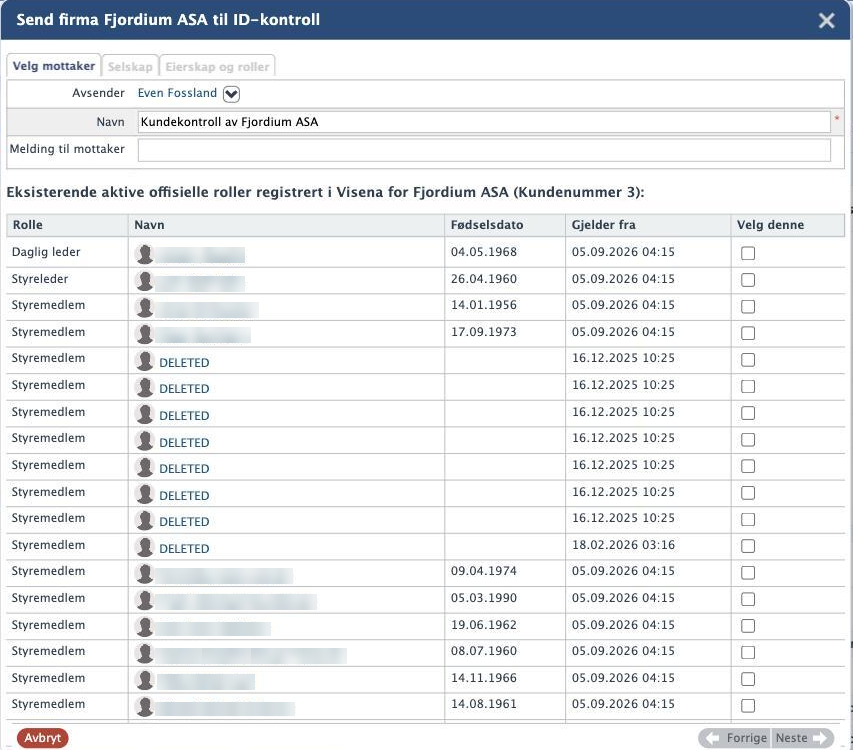Check the Styreleder 'Velg denne' box
This screenshot has height=750, width=853.
pyautogui.click(x=748, y=280)
